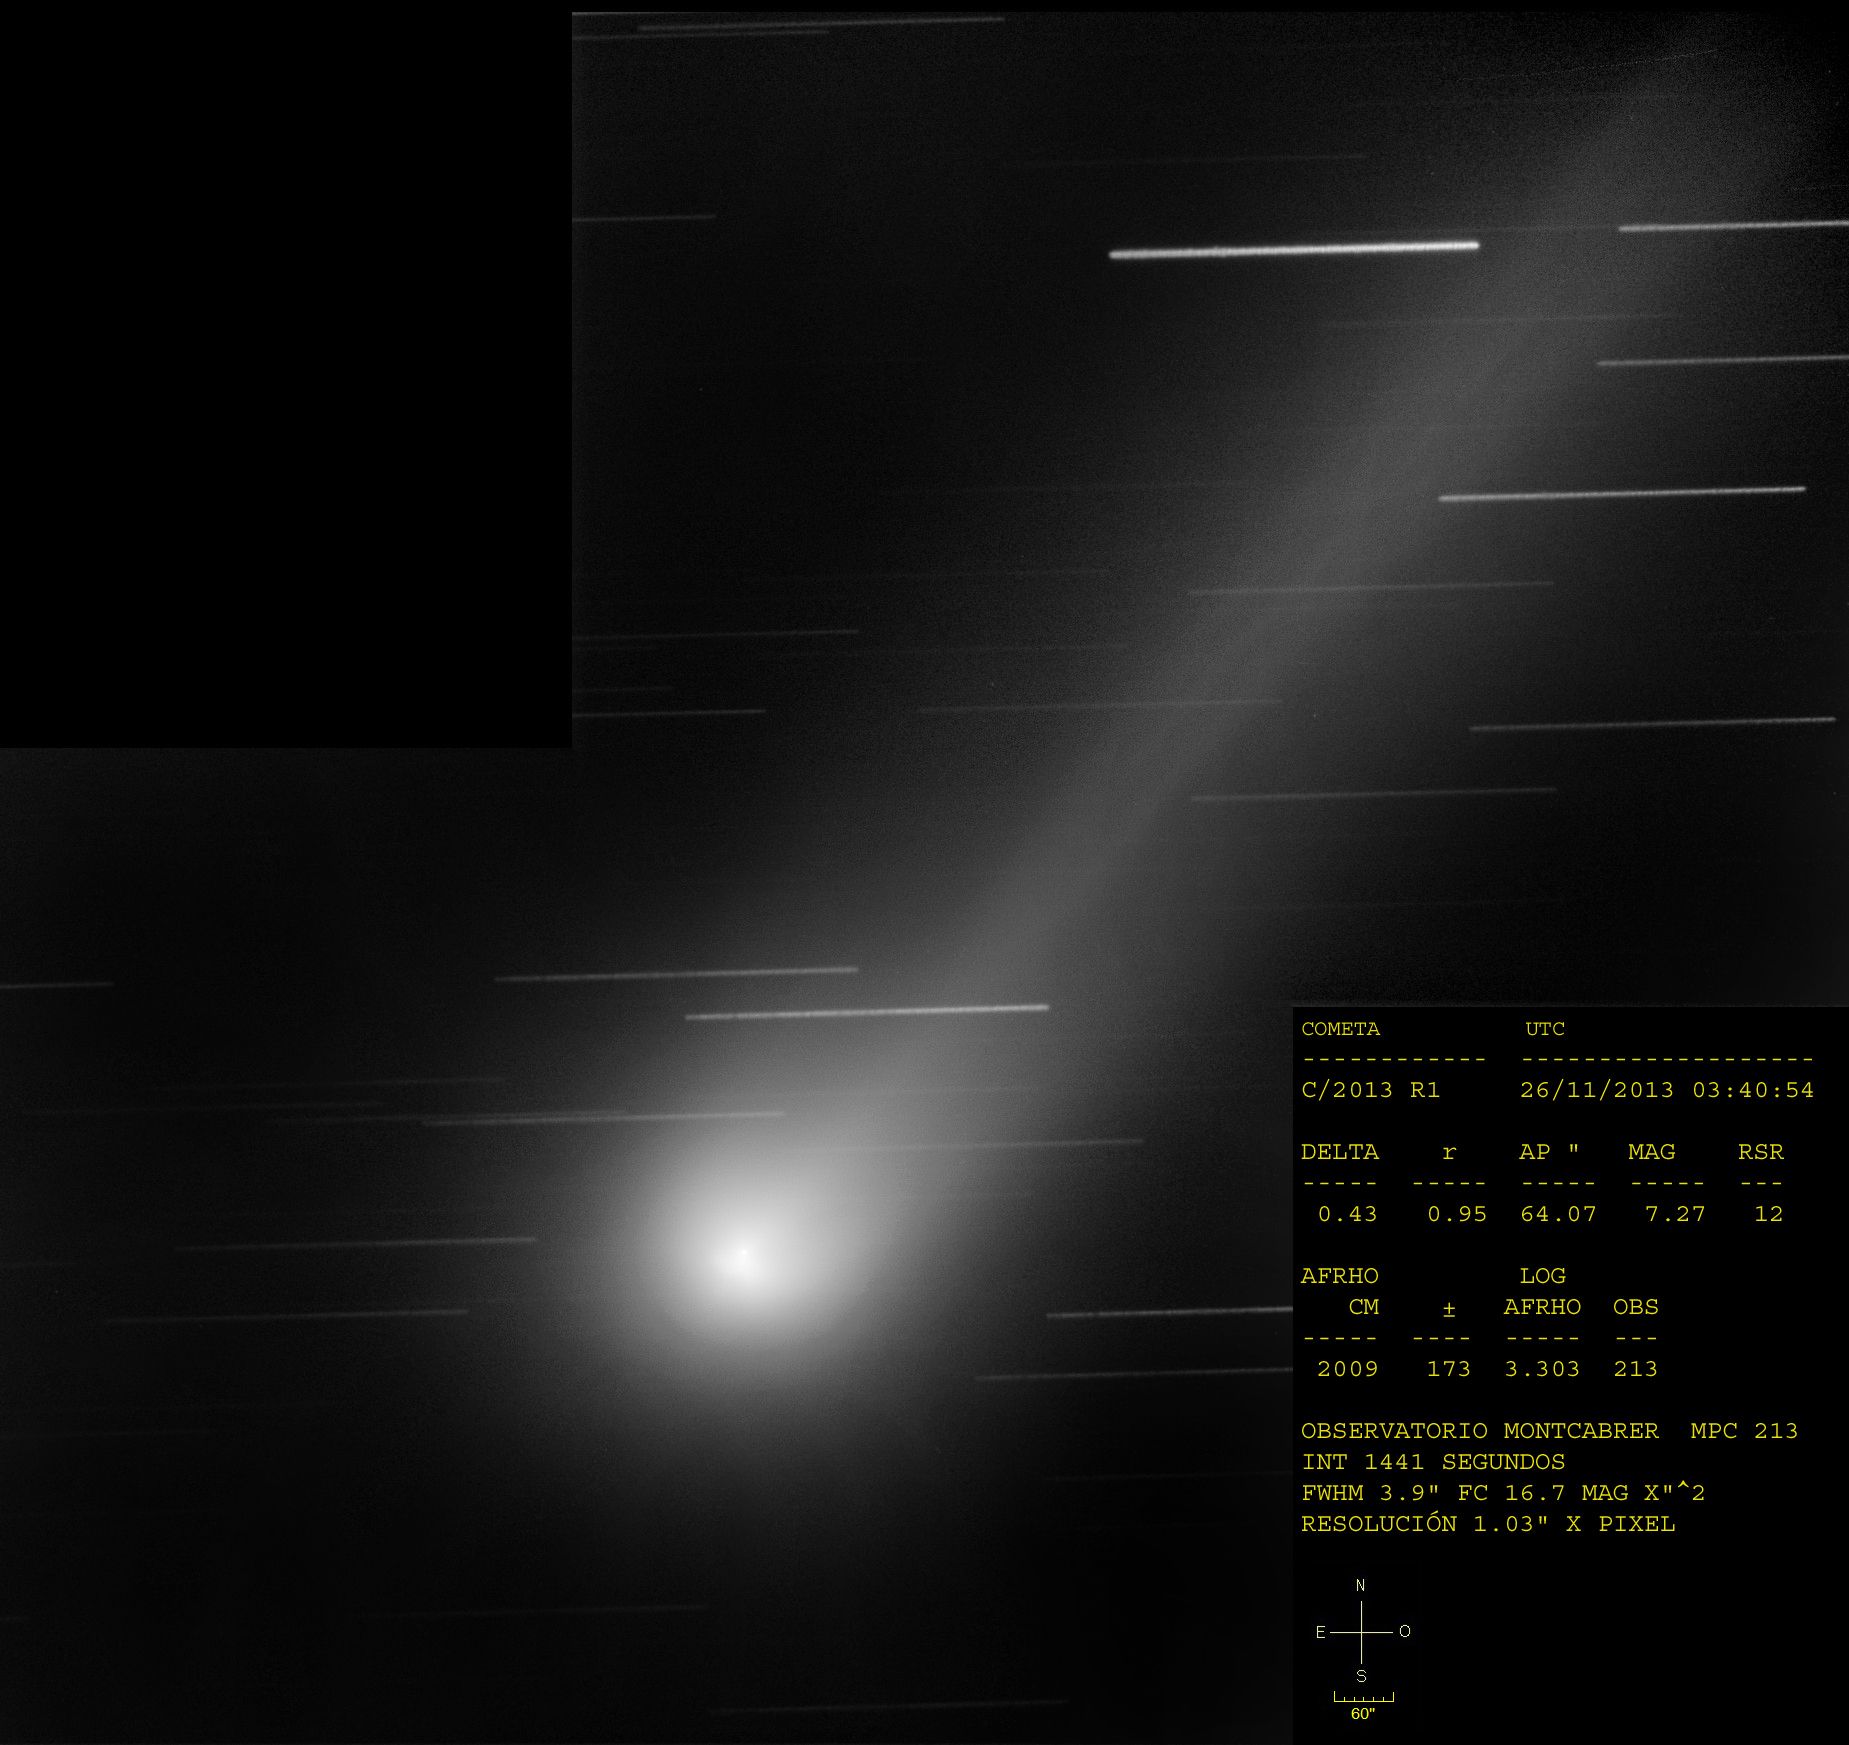Click the 'RESOLUCIÓN 1.03" X PIXEL' line
This screenshot has width=1849, height=1745.
click(1488, 1524)
